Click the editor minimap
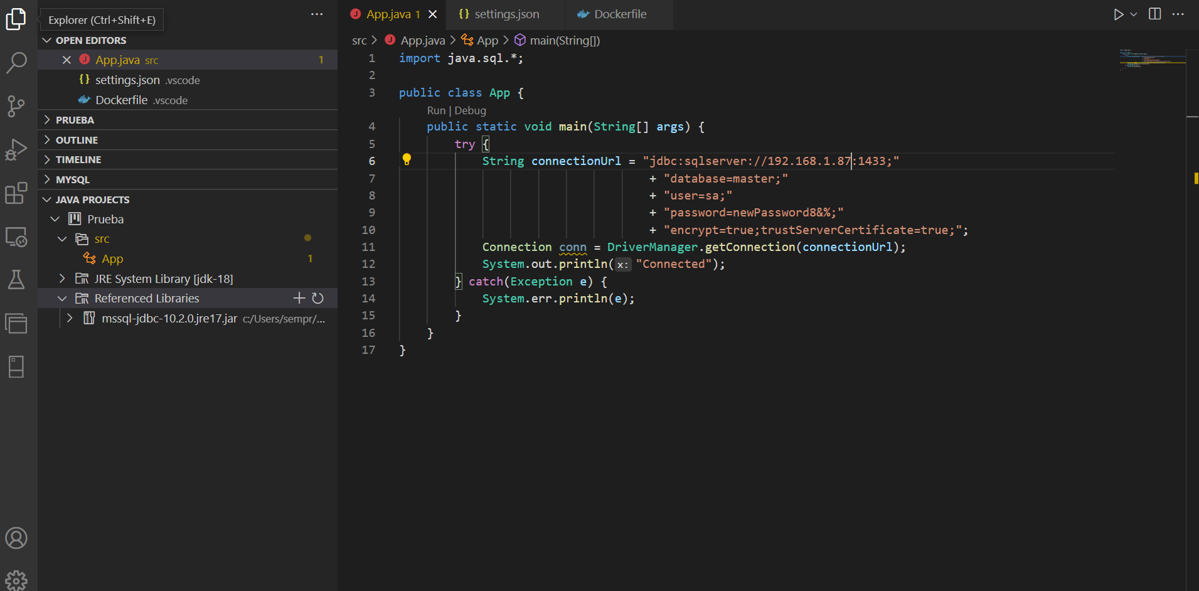Viewport: 1199px width, 591px height. coord(1150,60)
